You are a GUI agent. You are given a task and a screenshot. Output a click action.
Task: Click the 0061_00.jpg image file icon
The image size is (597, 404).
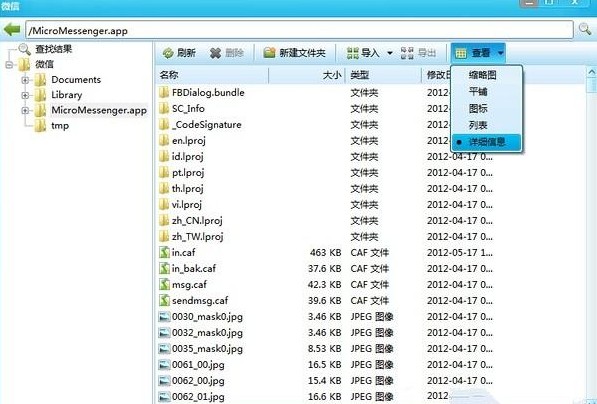click(164, 365)
